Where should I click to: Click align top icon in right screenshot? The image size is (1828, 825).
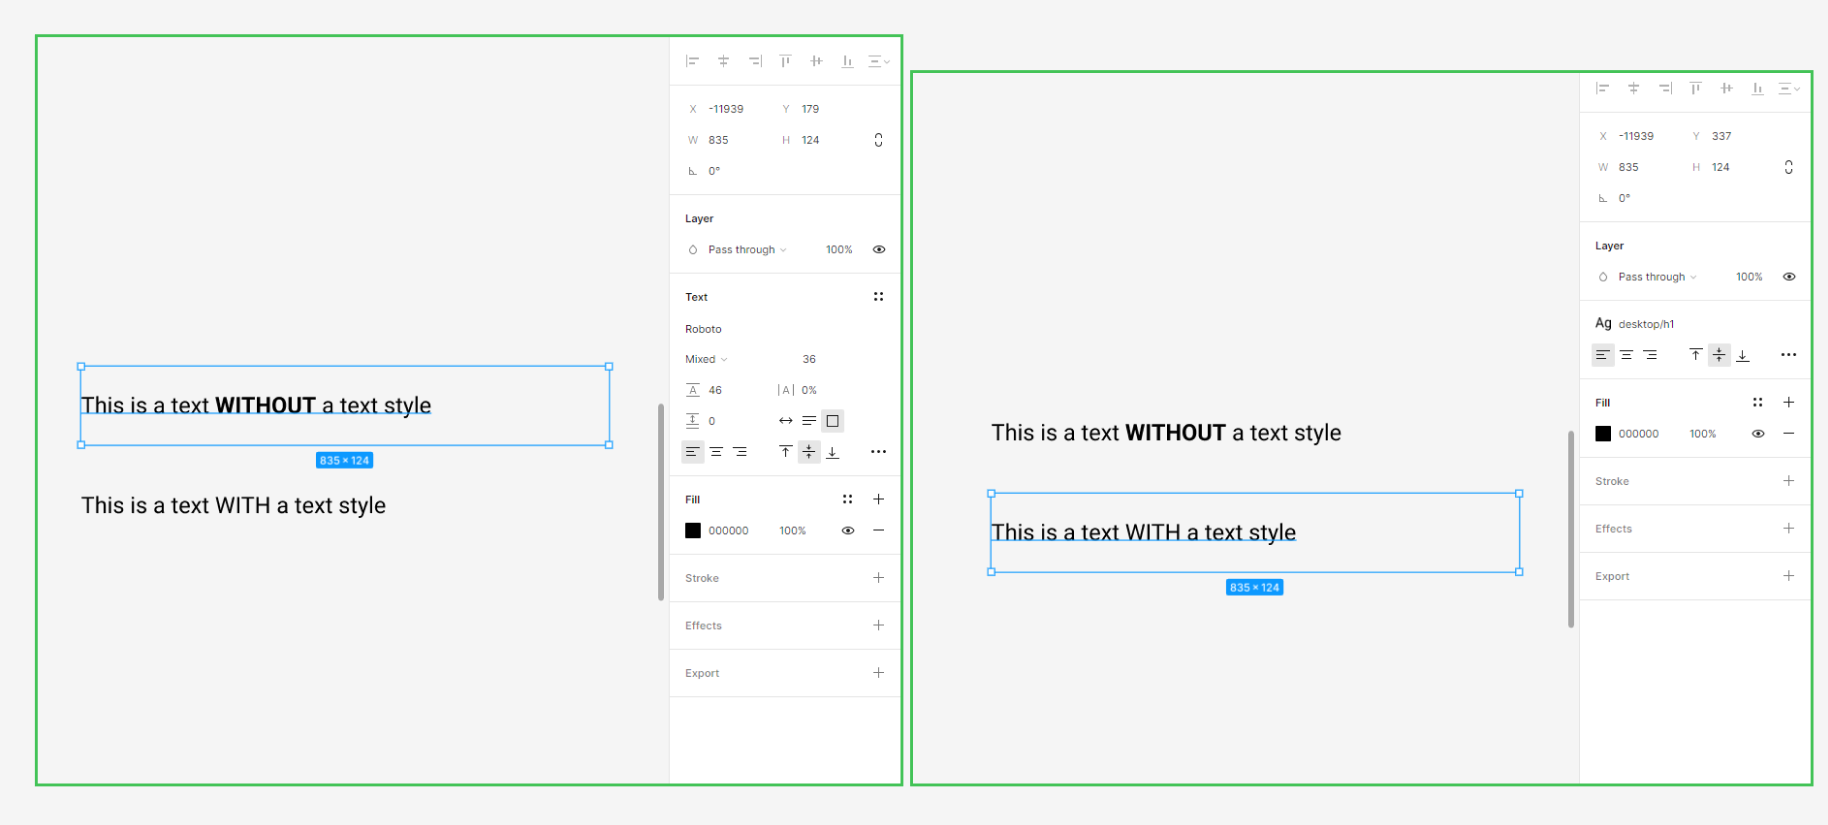coord(1696,88)
